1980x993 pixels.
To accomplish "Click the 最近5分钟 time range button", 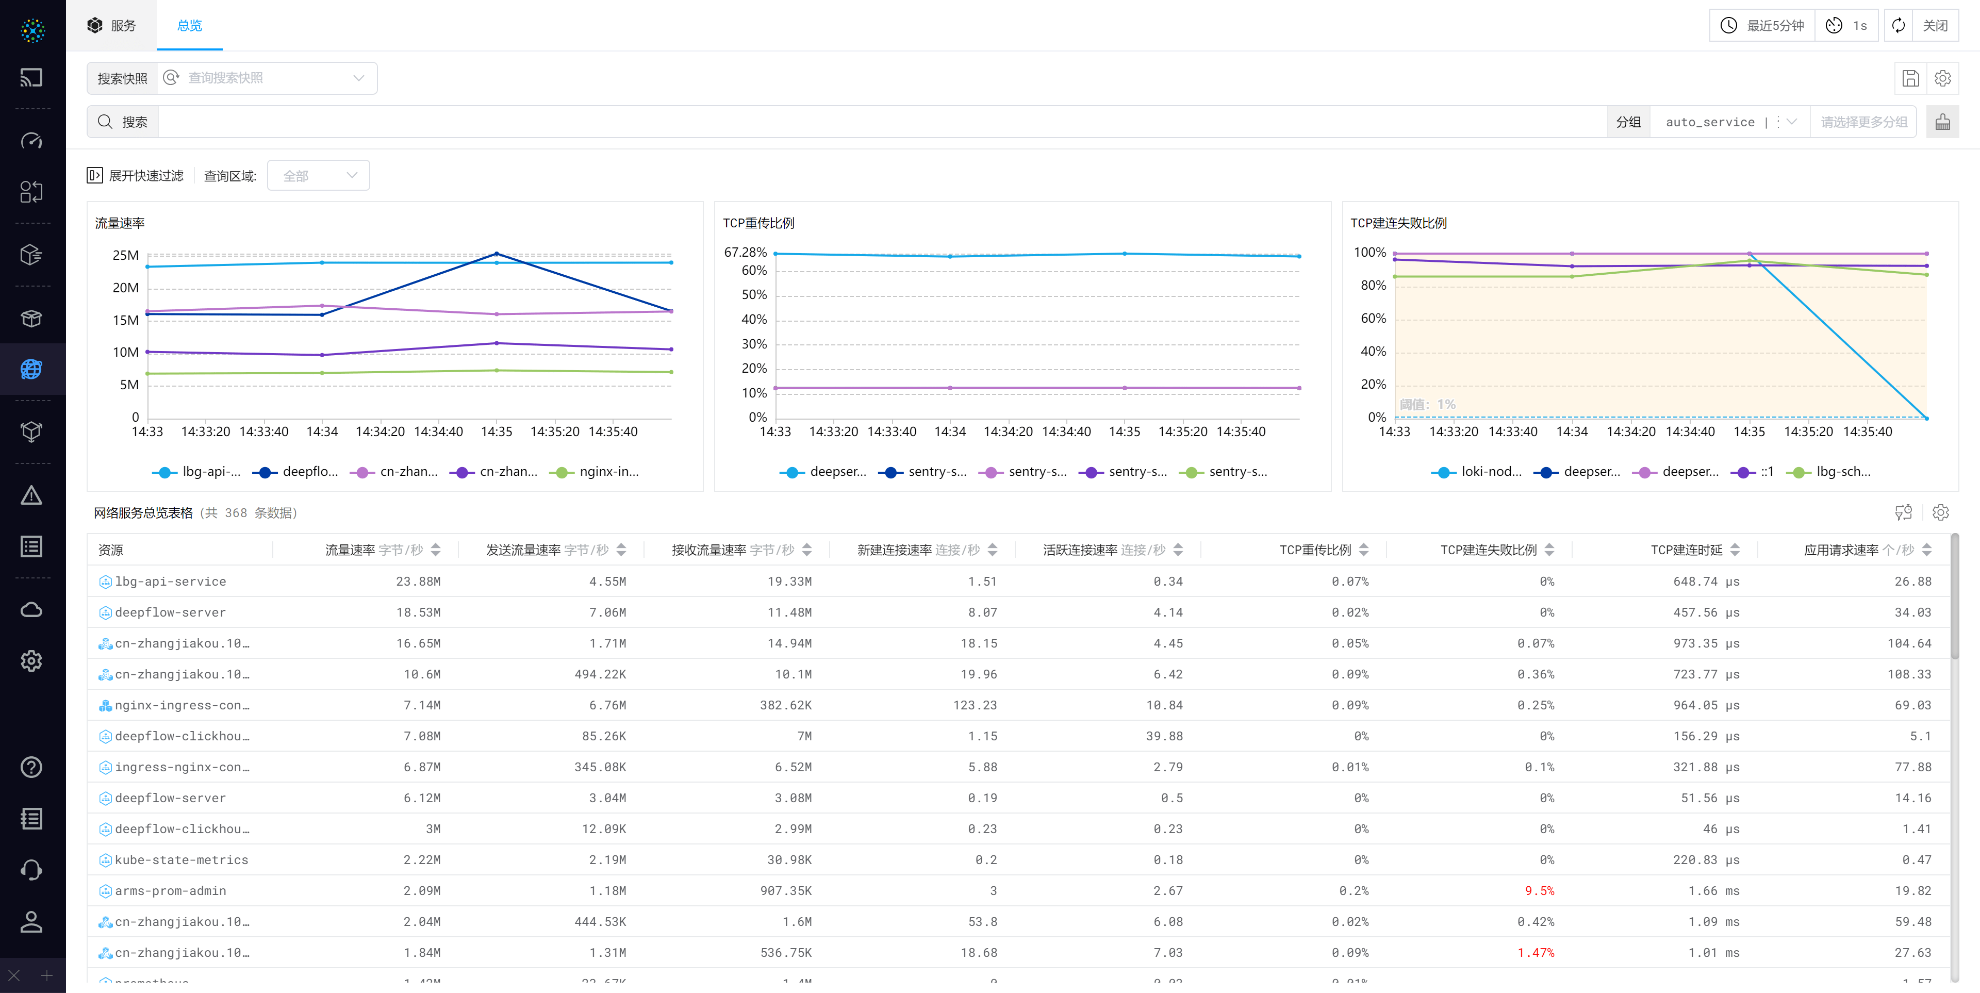I will (1762, 26).
